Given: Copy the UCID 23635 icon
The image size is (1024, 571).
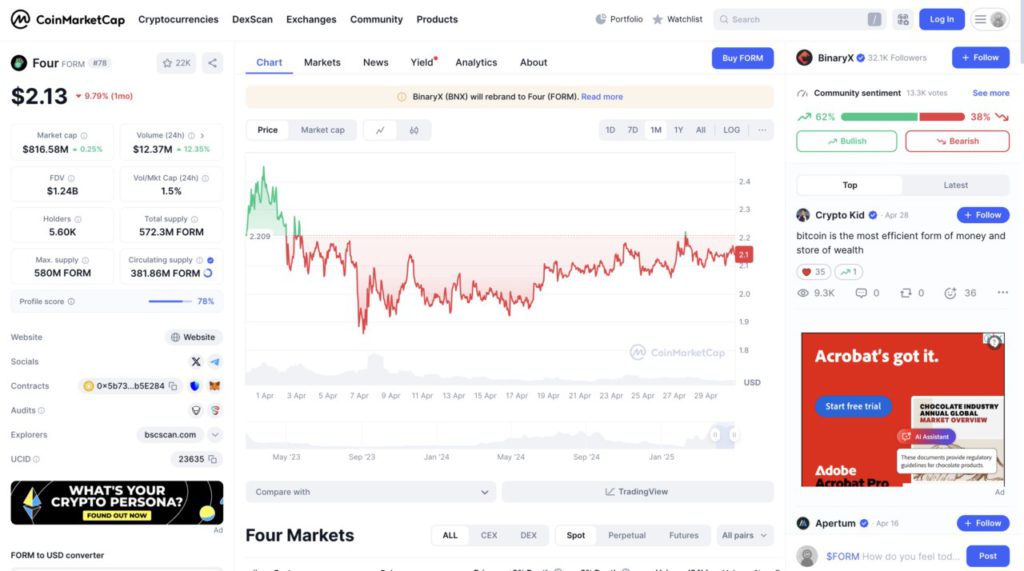Looking at the screenshot, I should (x=213, y=459).
